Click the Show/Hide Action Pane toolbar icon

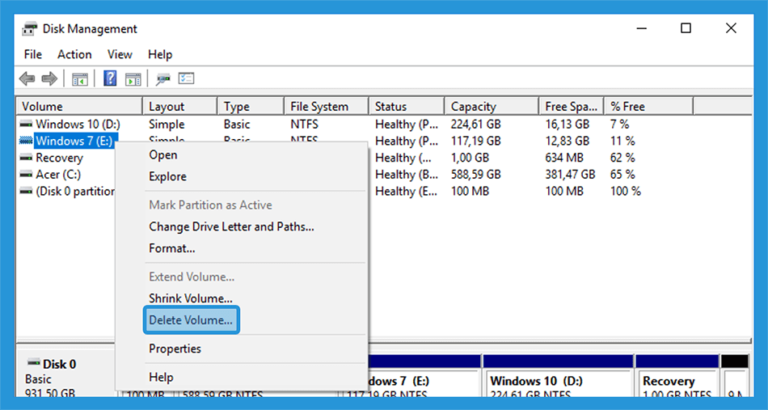coord(133,78)
